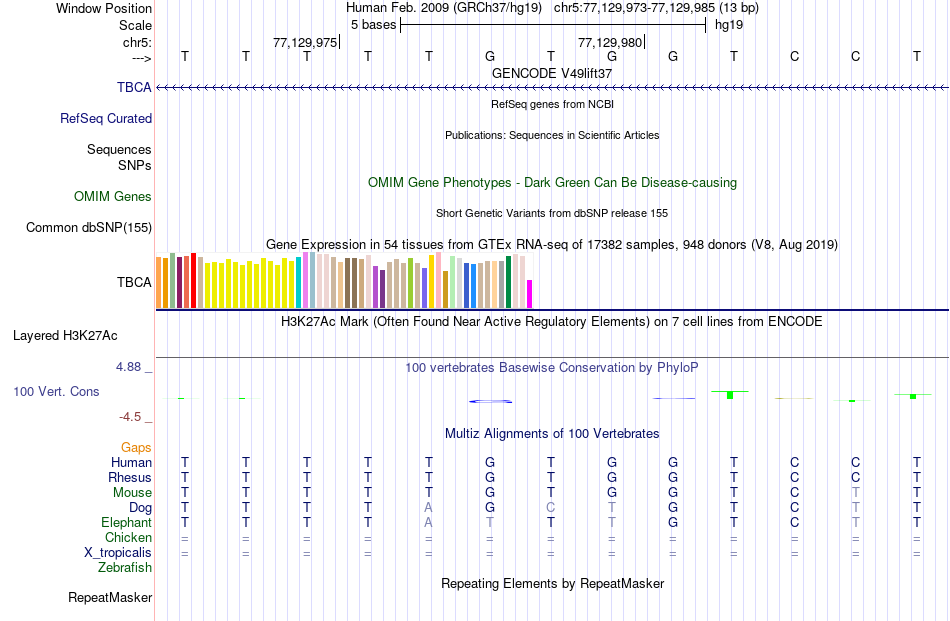Image resolution: width=950 pixels, height=621 pixels.
Task: Select the RepeatMasker track label
Action: 110,597
